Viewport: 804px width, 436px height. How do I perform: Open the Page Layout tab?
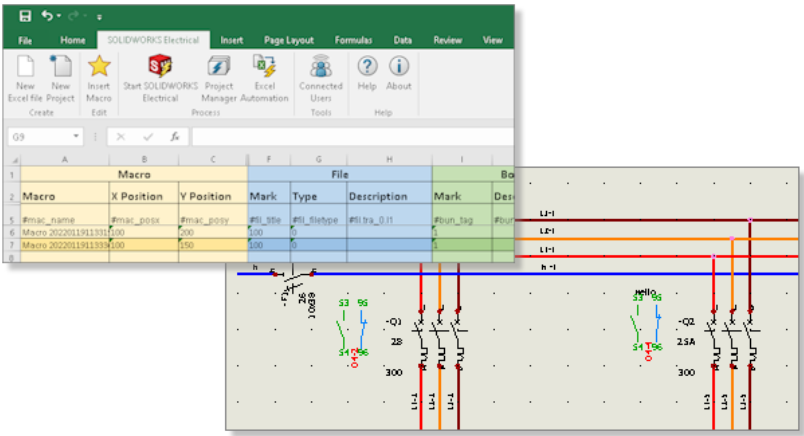coord(289,40)
